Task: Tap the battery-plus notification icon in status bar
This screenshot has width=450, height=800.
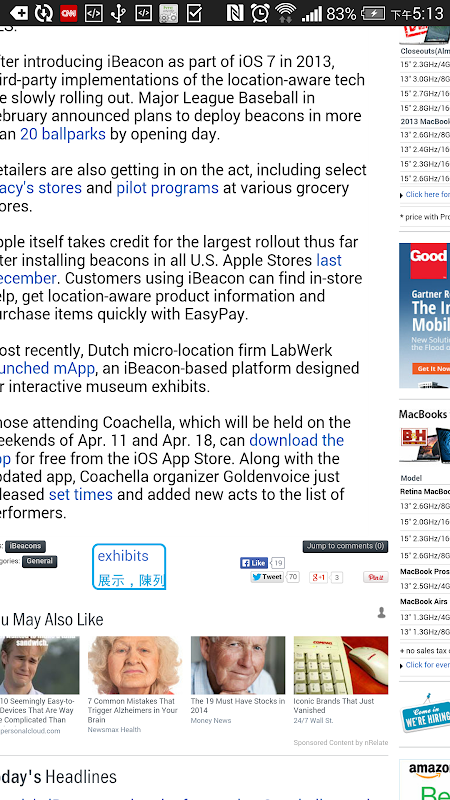Action: tap(19, 13)
